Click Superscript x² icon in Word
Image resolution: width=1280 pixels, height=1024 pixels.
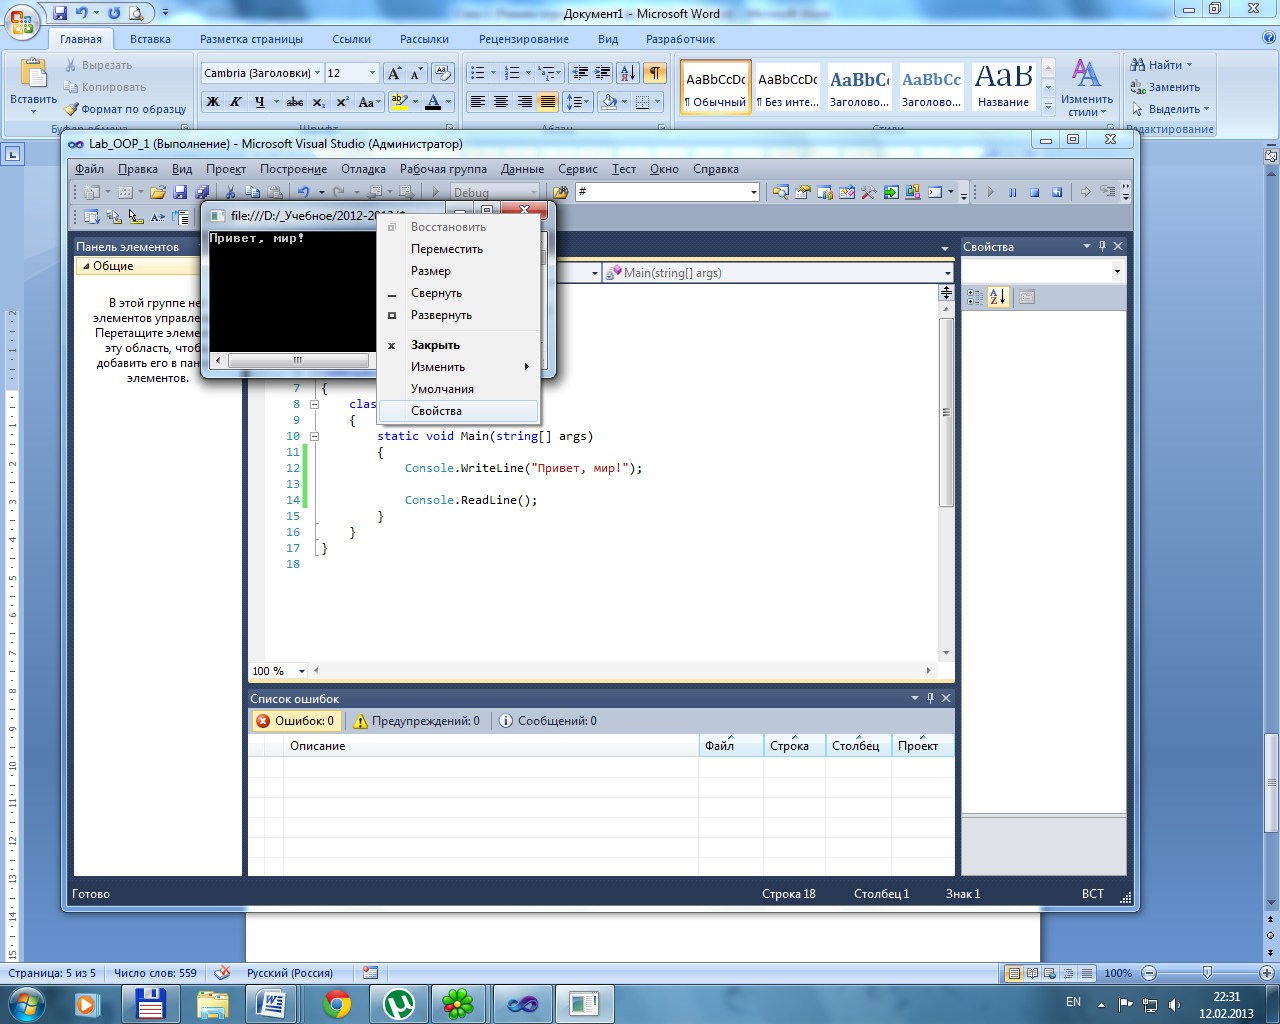[342, 102]
